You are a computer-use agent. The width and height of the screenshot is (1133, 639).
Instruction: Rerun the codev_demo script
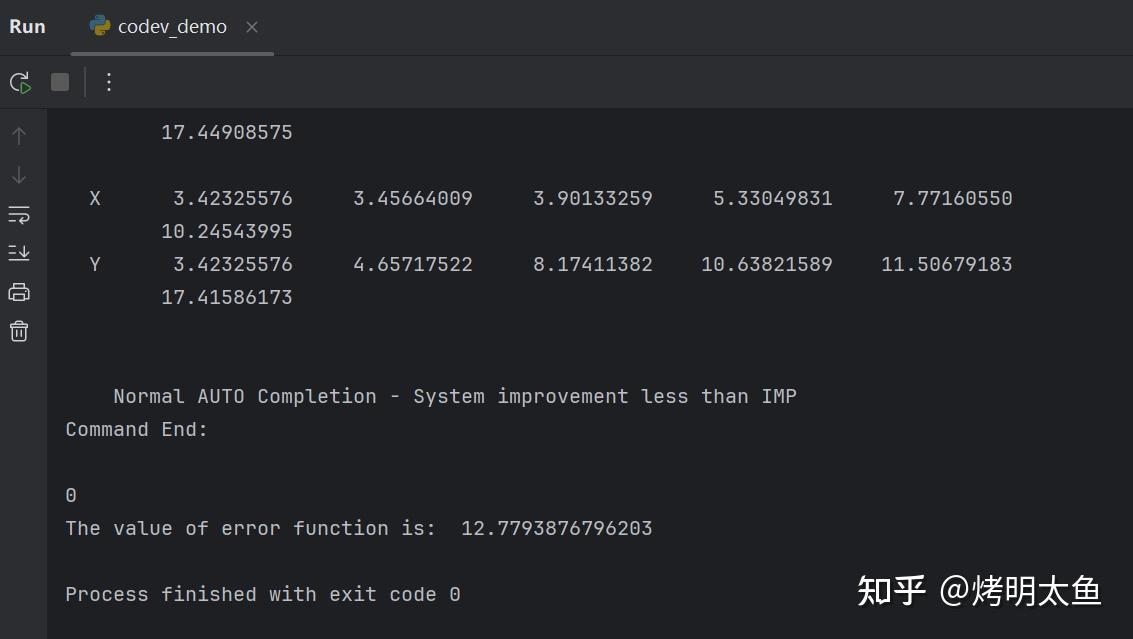(20, 82)
